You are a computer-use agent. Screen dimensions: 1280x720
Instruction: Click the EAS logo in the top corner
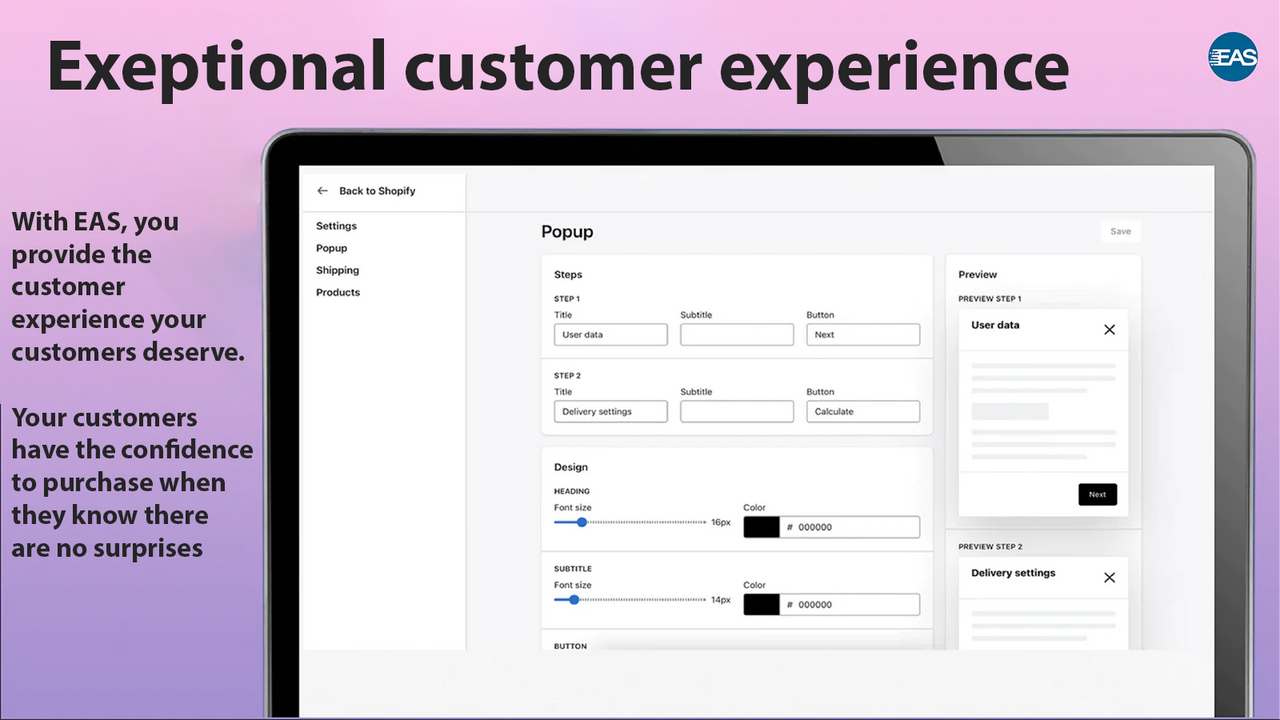click(x=1232, y=58)
